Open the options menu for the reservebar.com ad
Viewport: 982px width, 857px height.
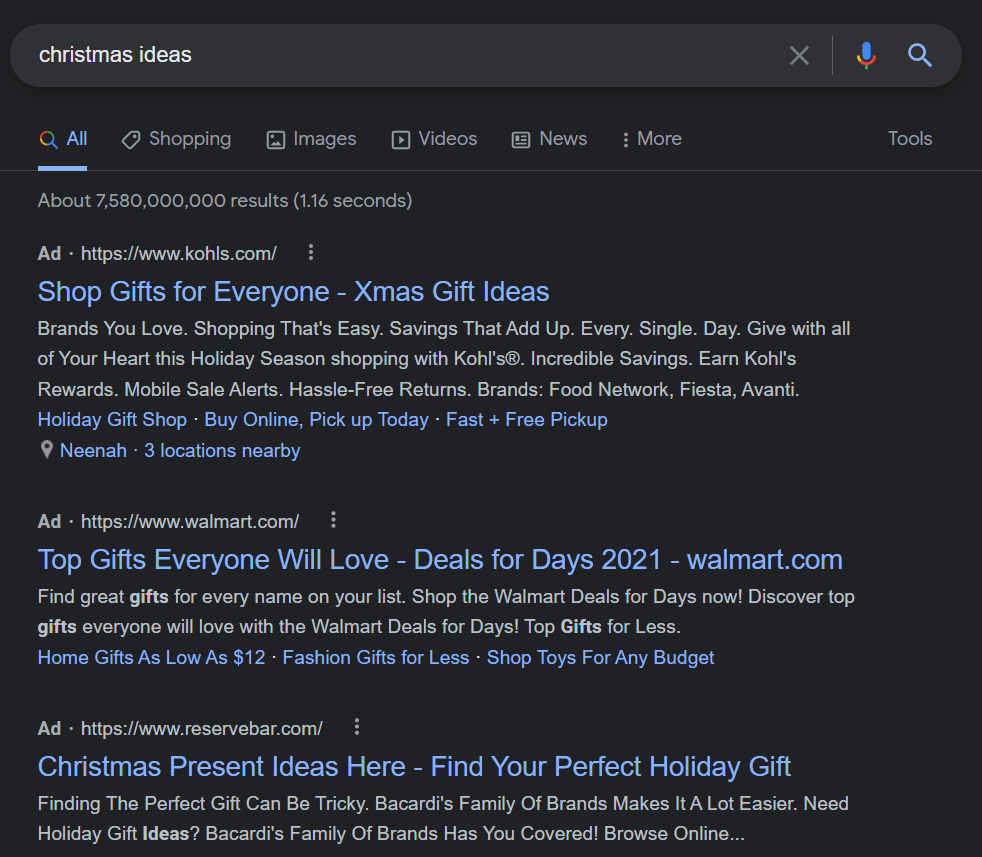[x=356, y=727]
